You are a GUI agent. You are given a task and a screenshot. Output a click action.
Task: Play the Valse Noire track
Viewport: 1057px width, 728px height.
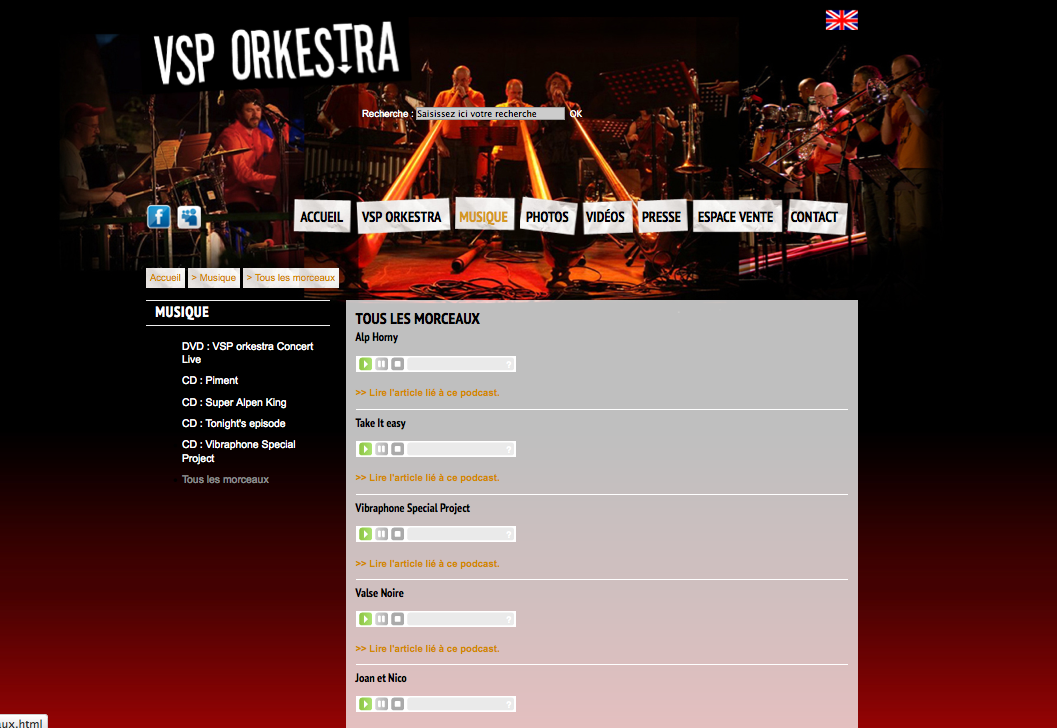[365, 619]
